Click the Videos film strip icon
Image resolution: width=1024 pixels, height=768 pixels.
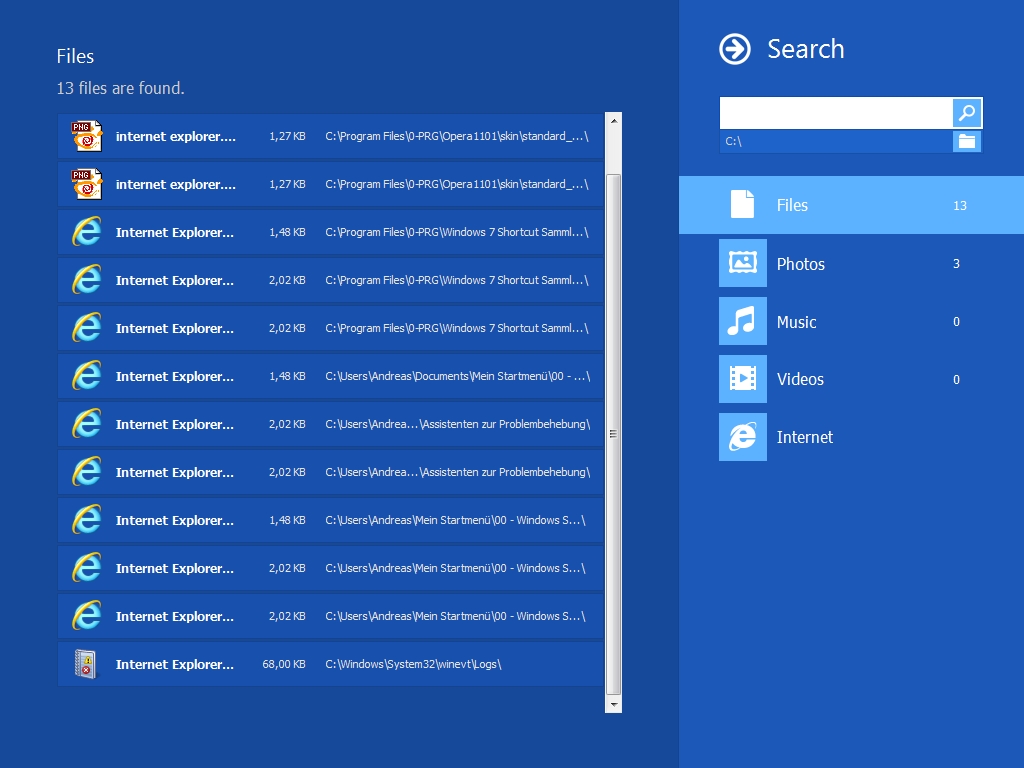coord(743,379)
